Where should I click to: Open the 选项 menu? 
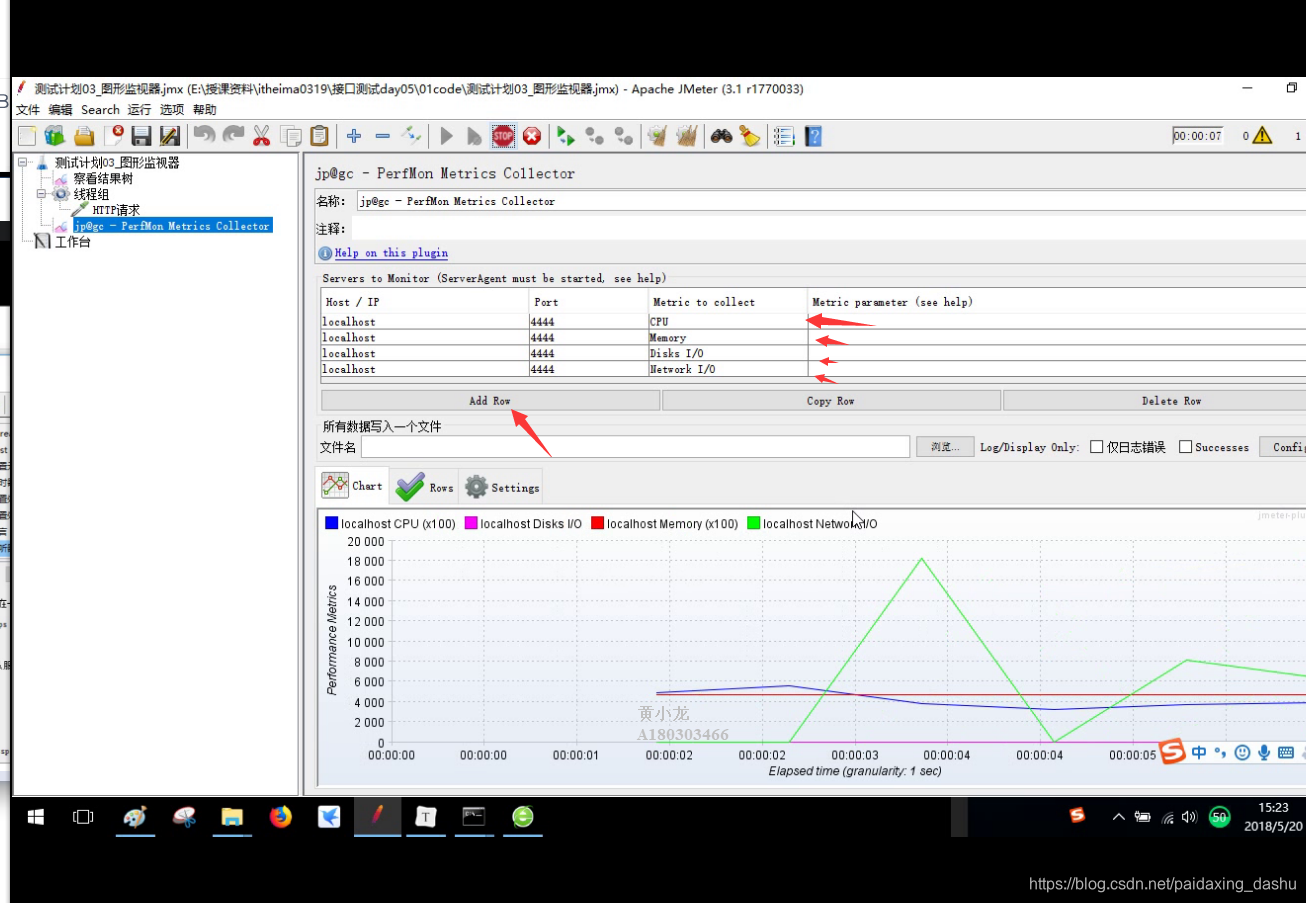[172, 110]
